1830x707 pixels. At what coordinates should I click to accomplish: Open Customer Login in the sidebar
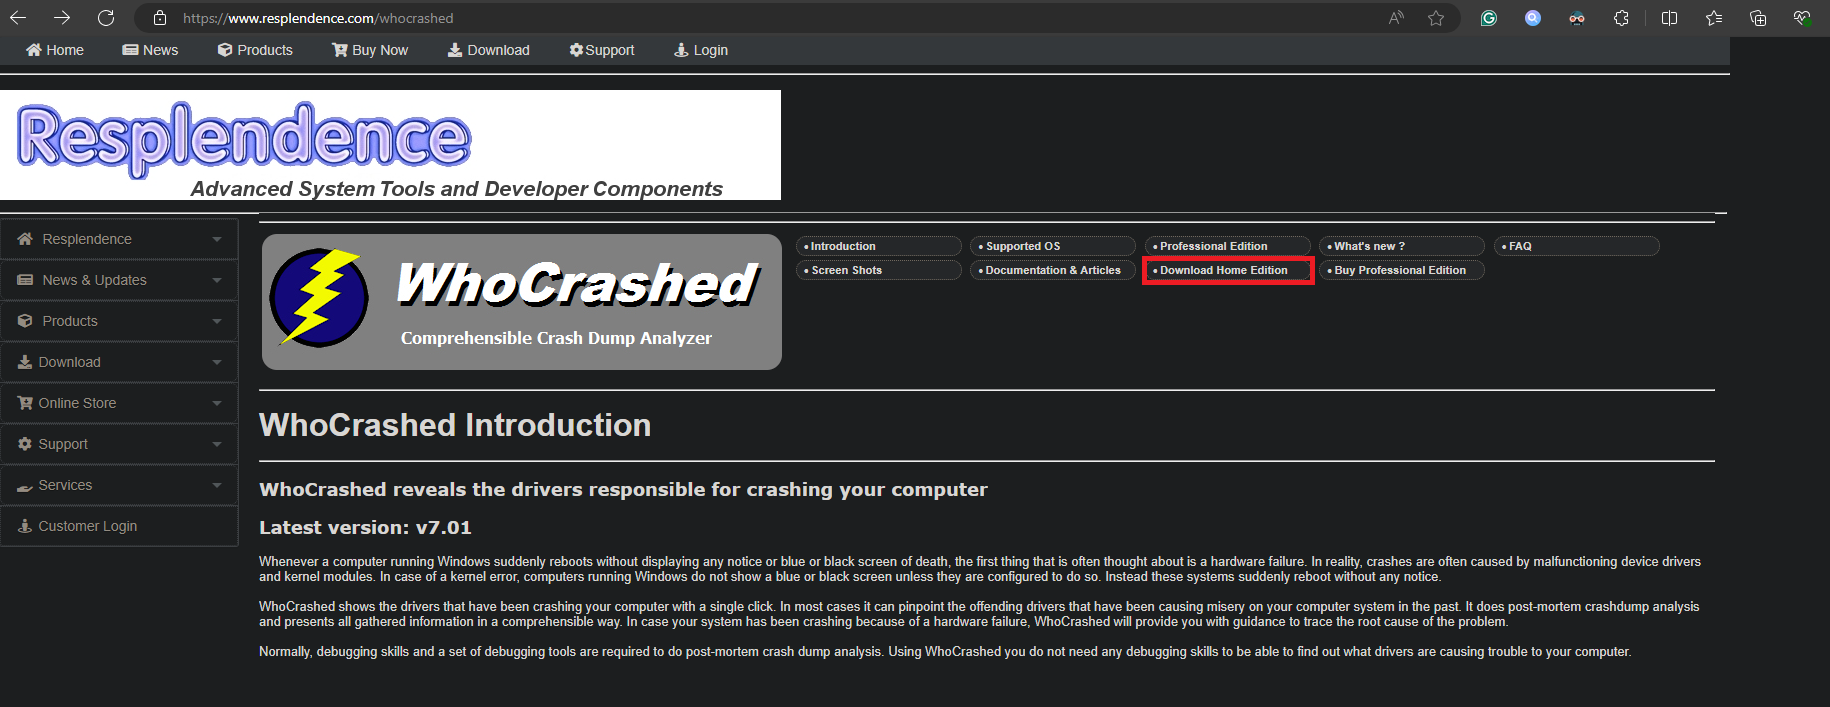click(x=119, y=526)
